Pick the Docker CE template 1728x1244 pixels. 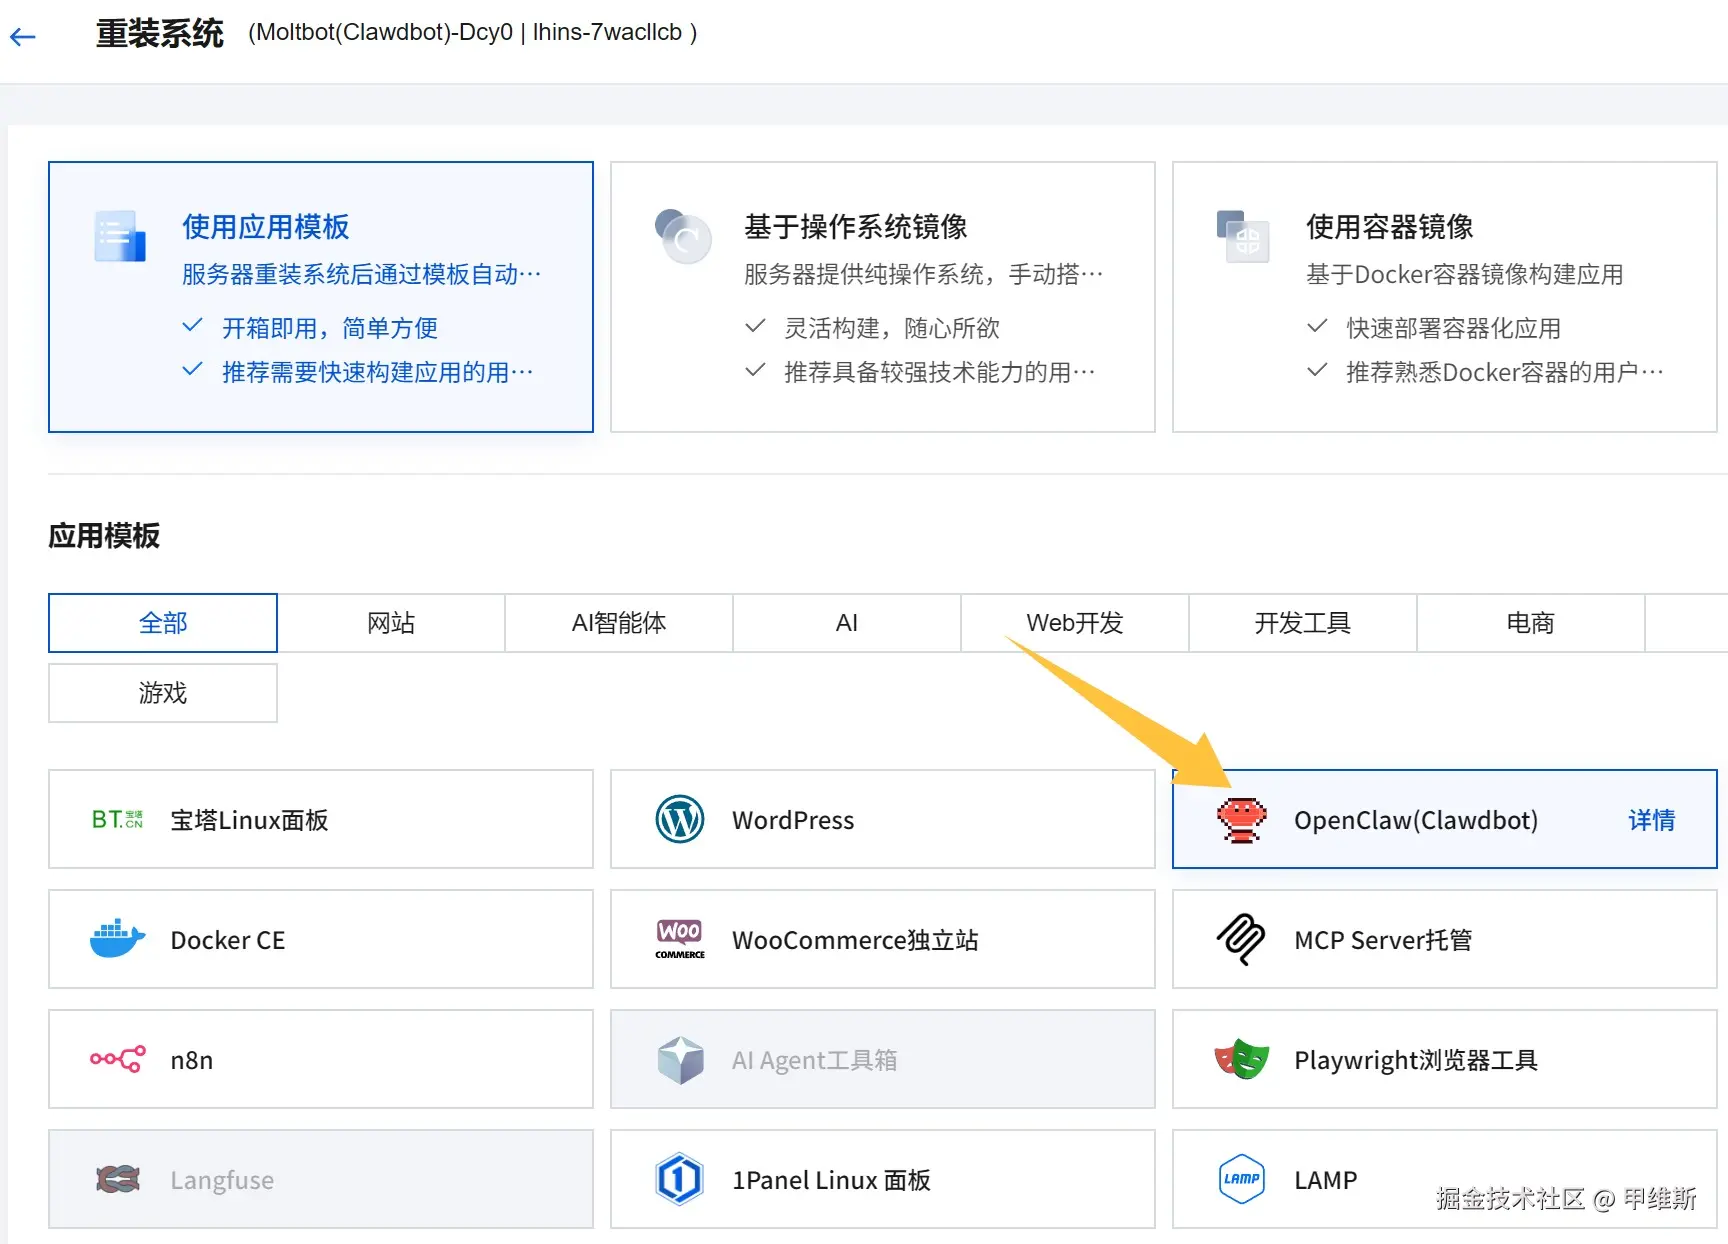pos(321,939)
